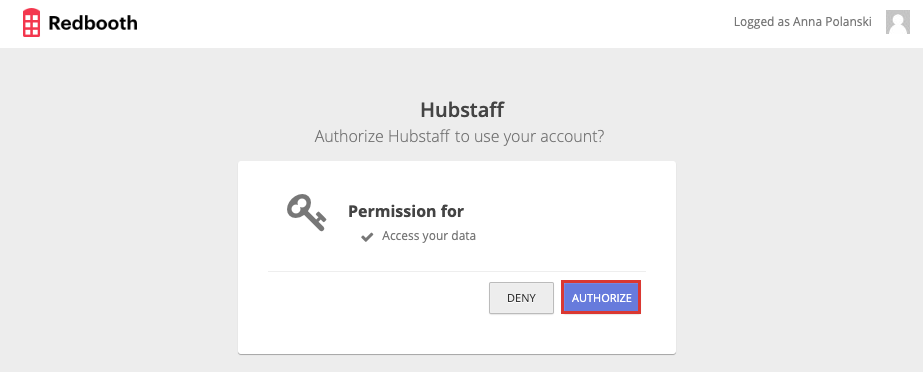The height and width of the screenshot is (372, 923).
Task: Click 'to use your account?' subtitle text
Action: click(530, 137)
